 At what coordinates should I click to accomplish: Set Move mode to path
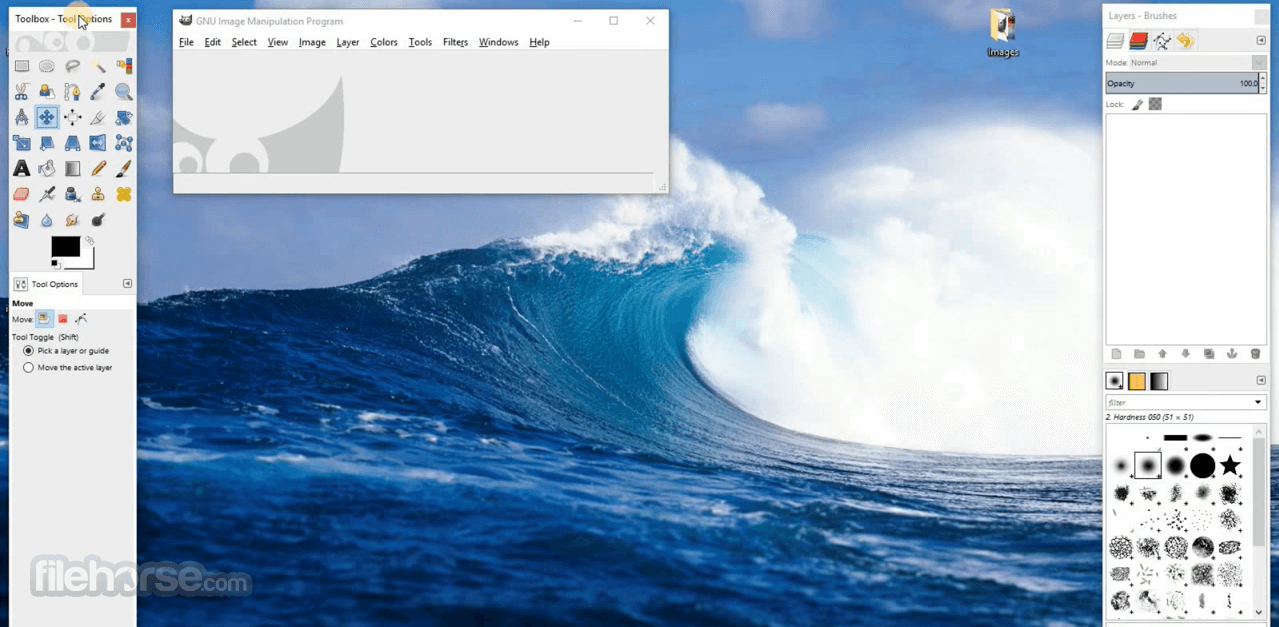81,319
